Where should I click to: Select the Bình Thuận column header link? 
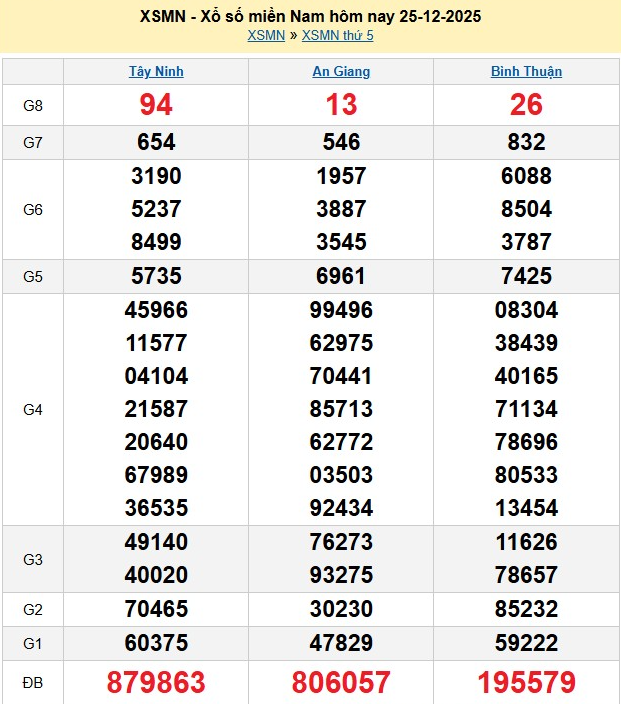point(526,72)
